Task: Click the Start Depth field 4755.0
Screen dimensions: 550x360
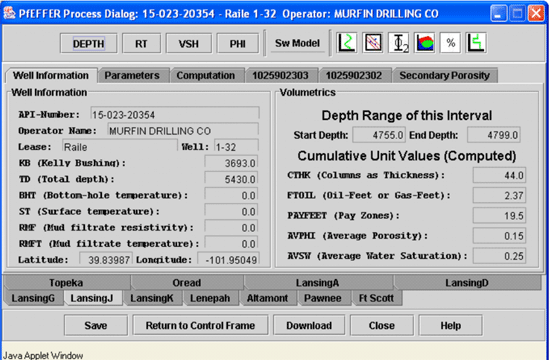Action: (379, 135)
